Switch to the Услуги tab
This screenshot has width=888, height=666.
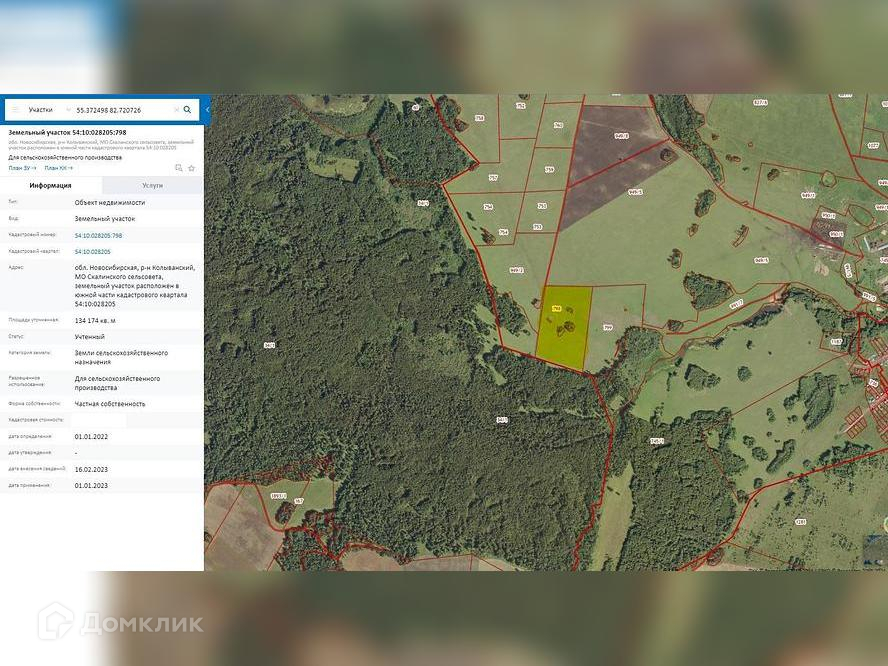click(x=152, y=185)
